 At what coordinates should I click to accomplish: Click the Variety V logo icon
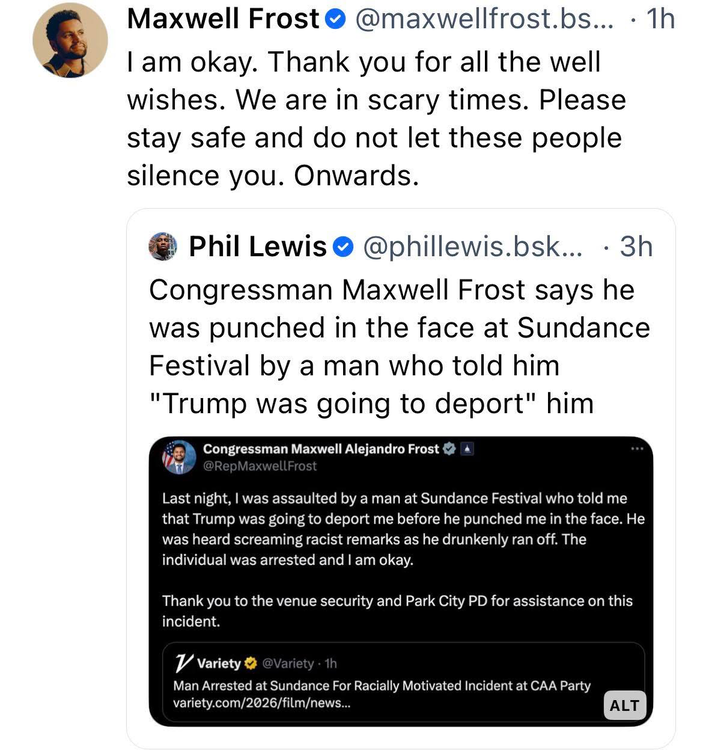tap(183, 663)
